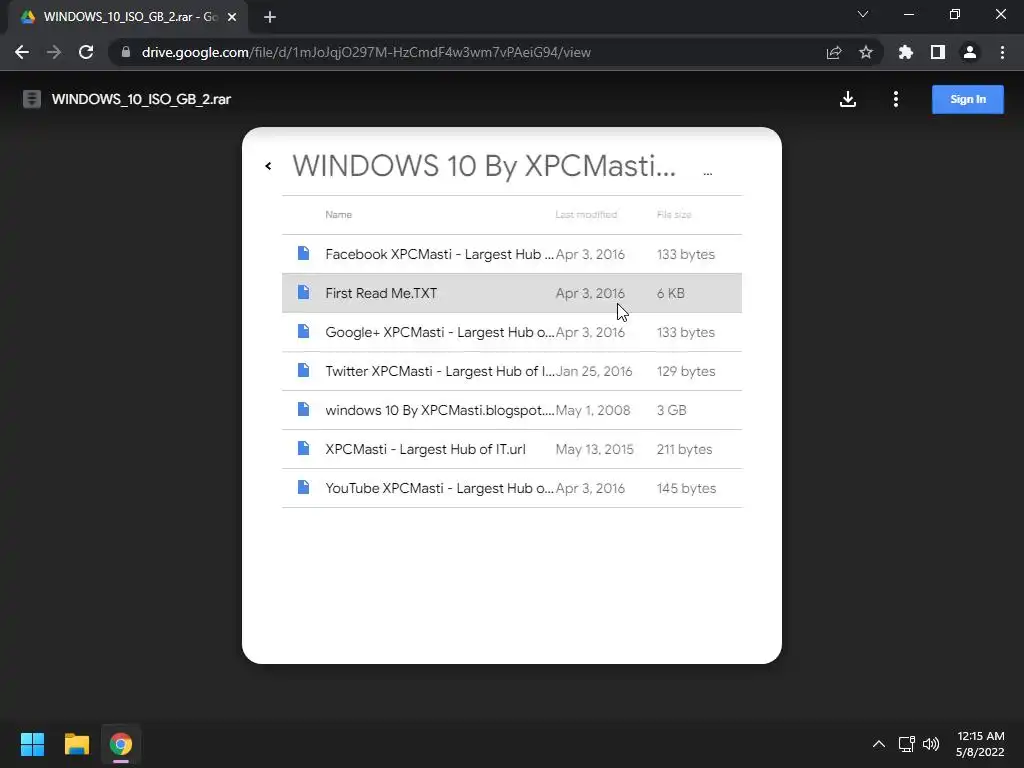Open Twitter XPCMasti - Largest Hub file name

click(x=440, y=371)
